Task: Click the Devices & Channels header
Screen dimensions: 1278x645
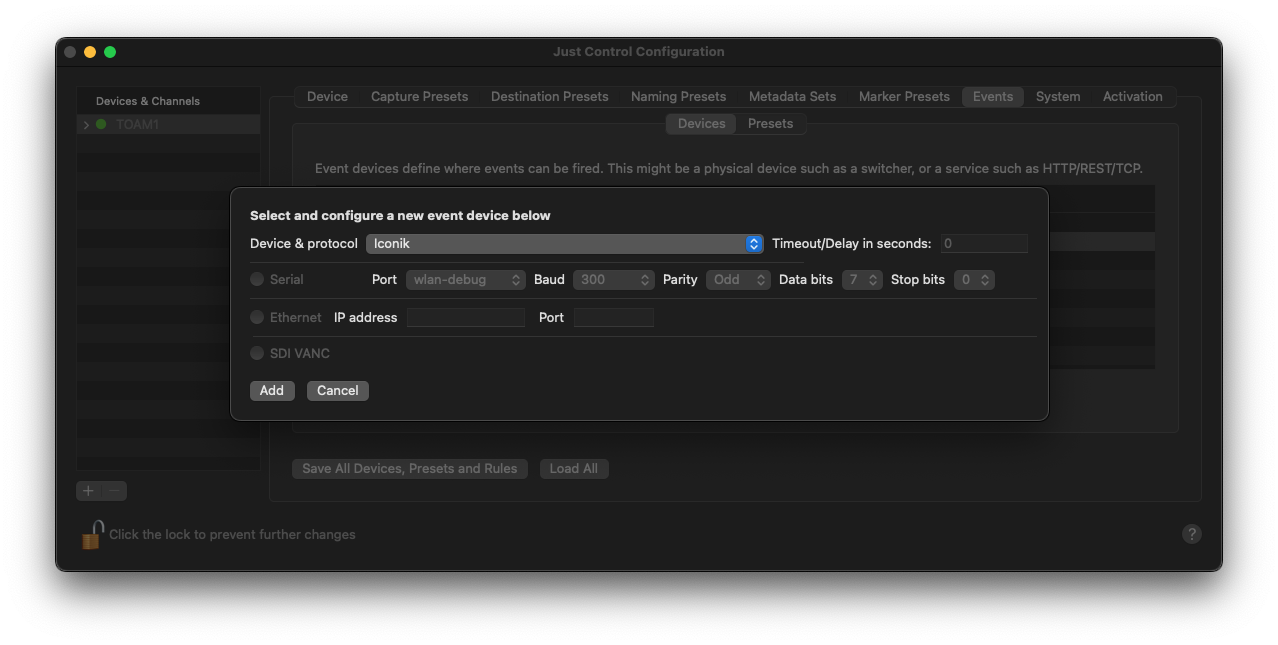Action: point(148,101)
